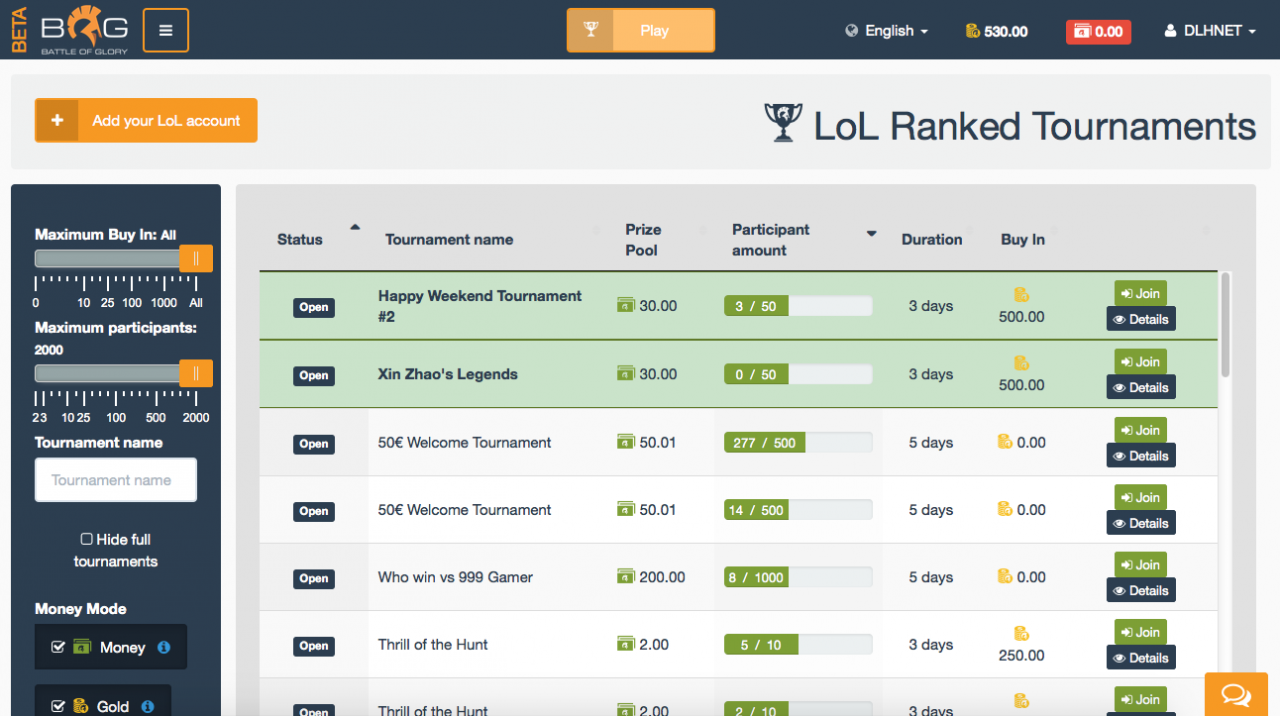Click the Open badge for Who win vs 999 Gamer
Screen dimensions: 1280x716
314,578
